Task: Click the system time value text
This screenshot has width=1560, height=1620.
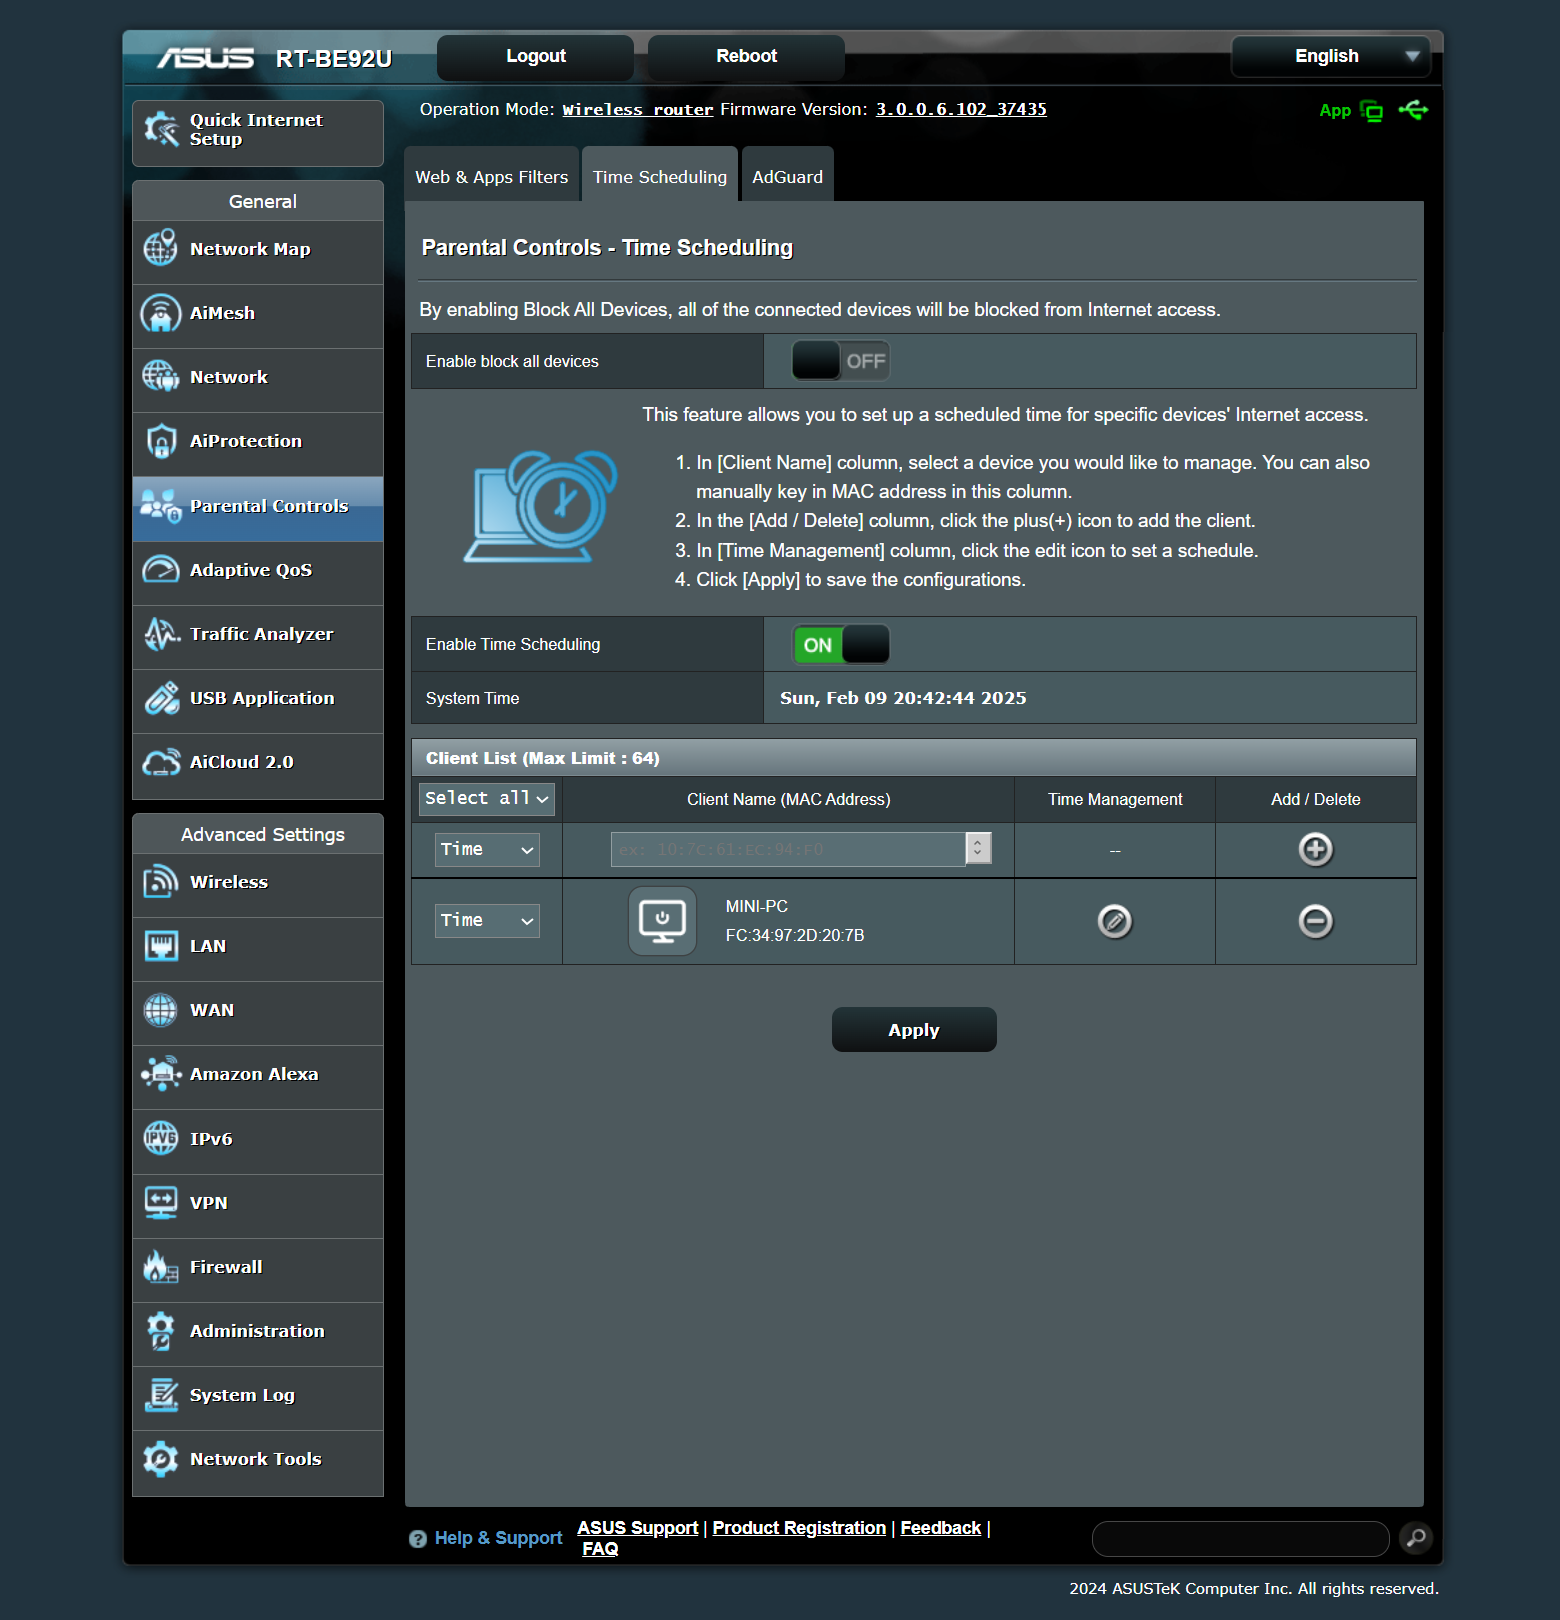Action: (x=903, y=698)
